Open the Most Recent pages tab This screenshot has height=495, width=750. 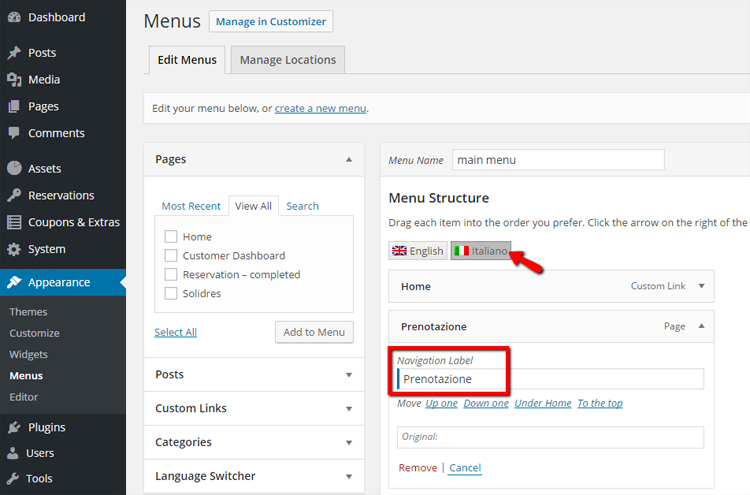pos(191,206)
